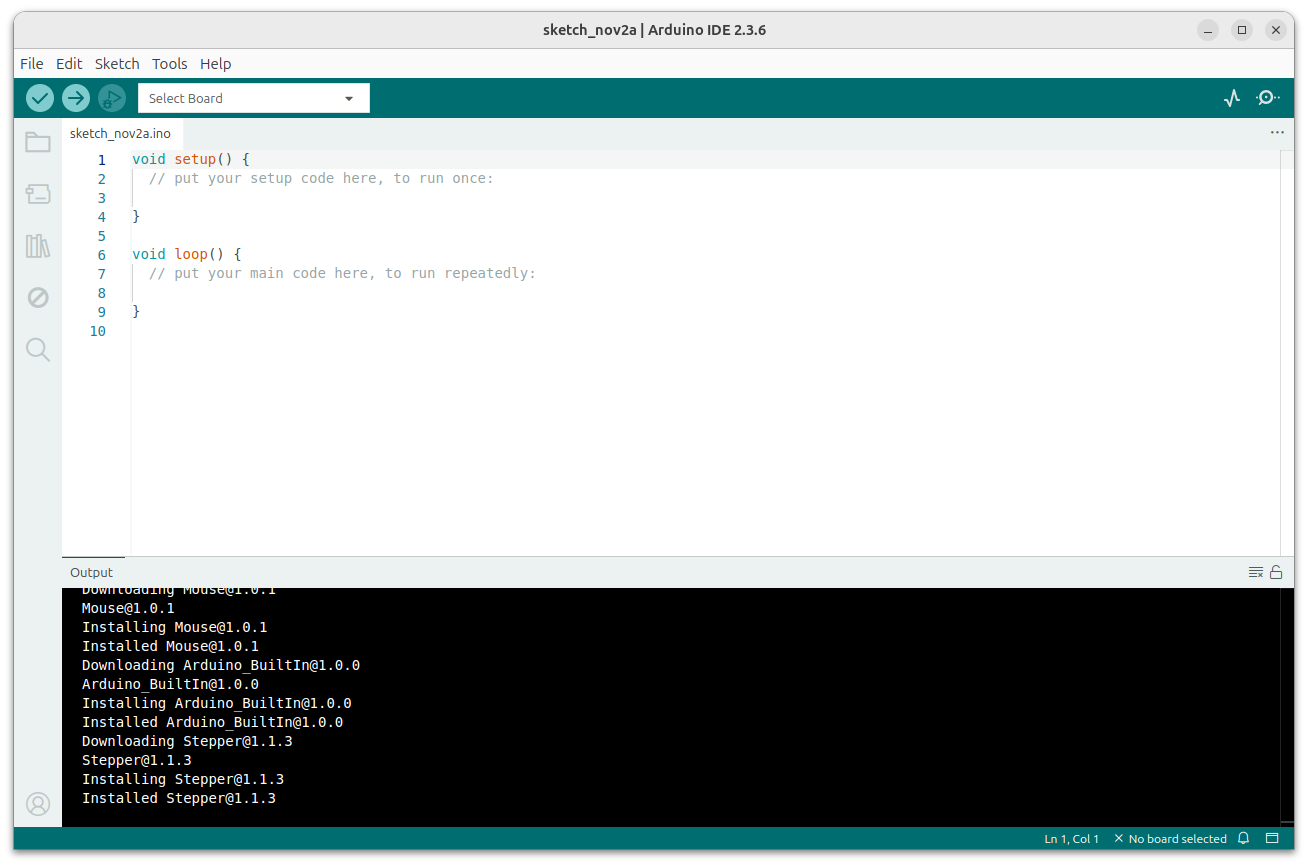Open the Library Manager sidebar panel
Viewport: 1308px width, 866px height.
click(x=38, y=246)
